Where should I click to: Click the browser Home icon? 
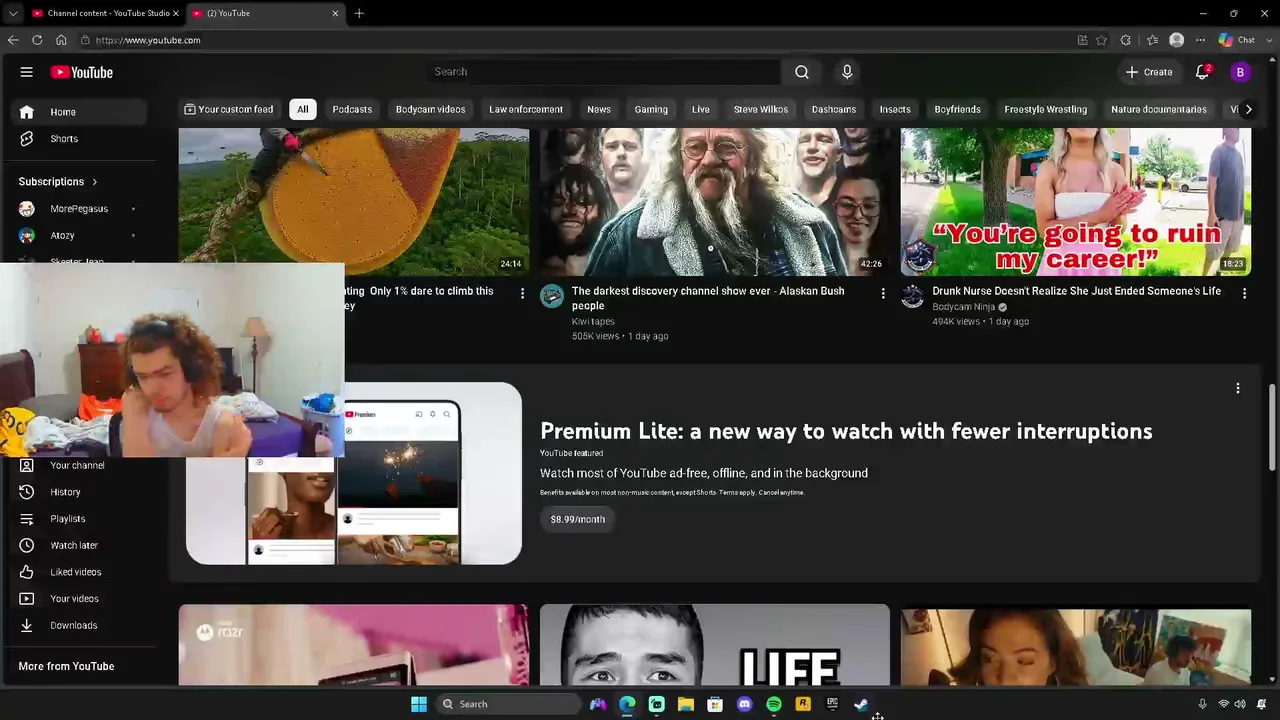[61, 40]
